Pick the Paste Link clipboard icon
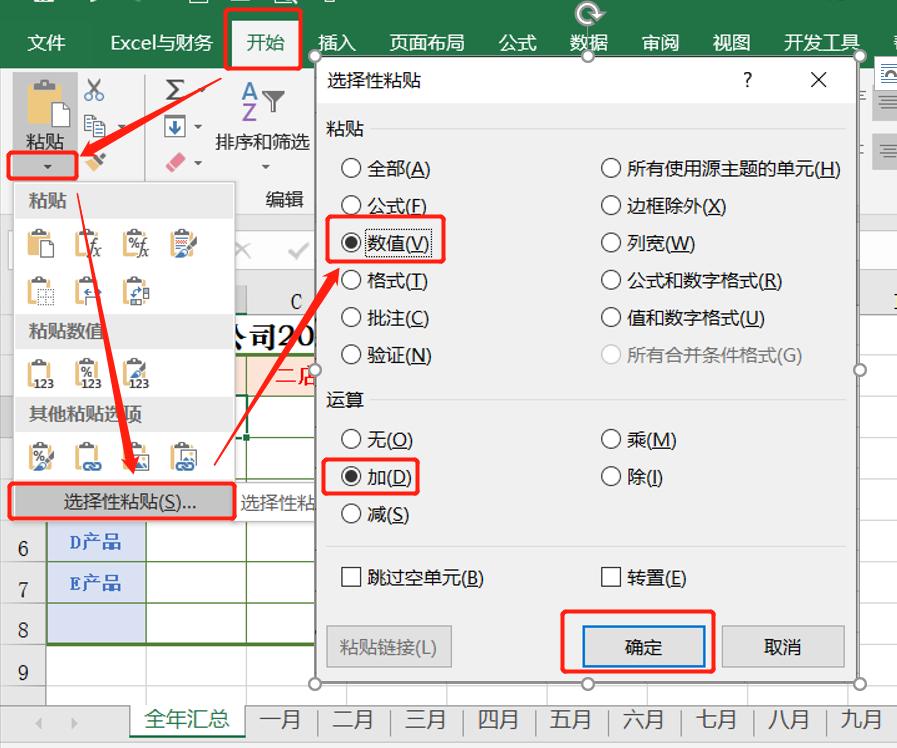This screenshot has width=897, height=748. pos(87,456)
